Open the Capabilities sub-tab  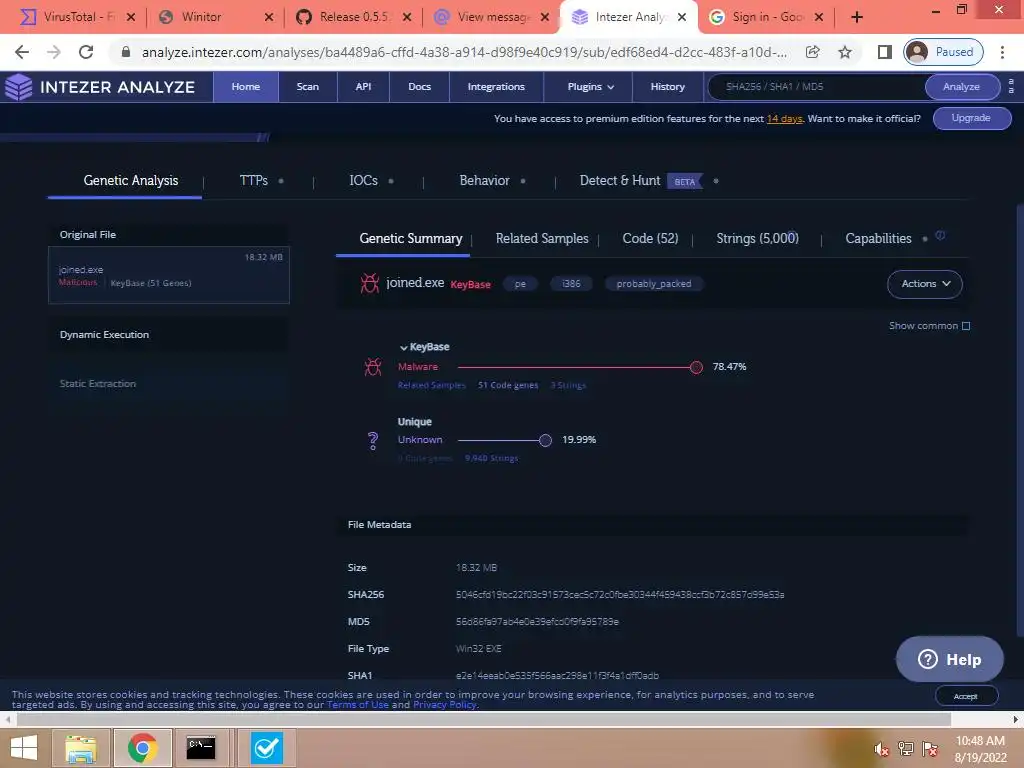[878, 239]
